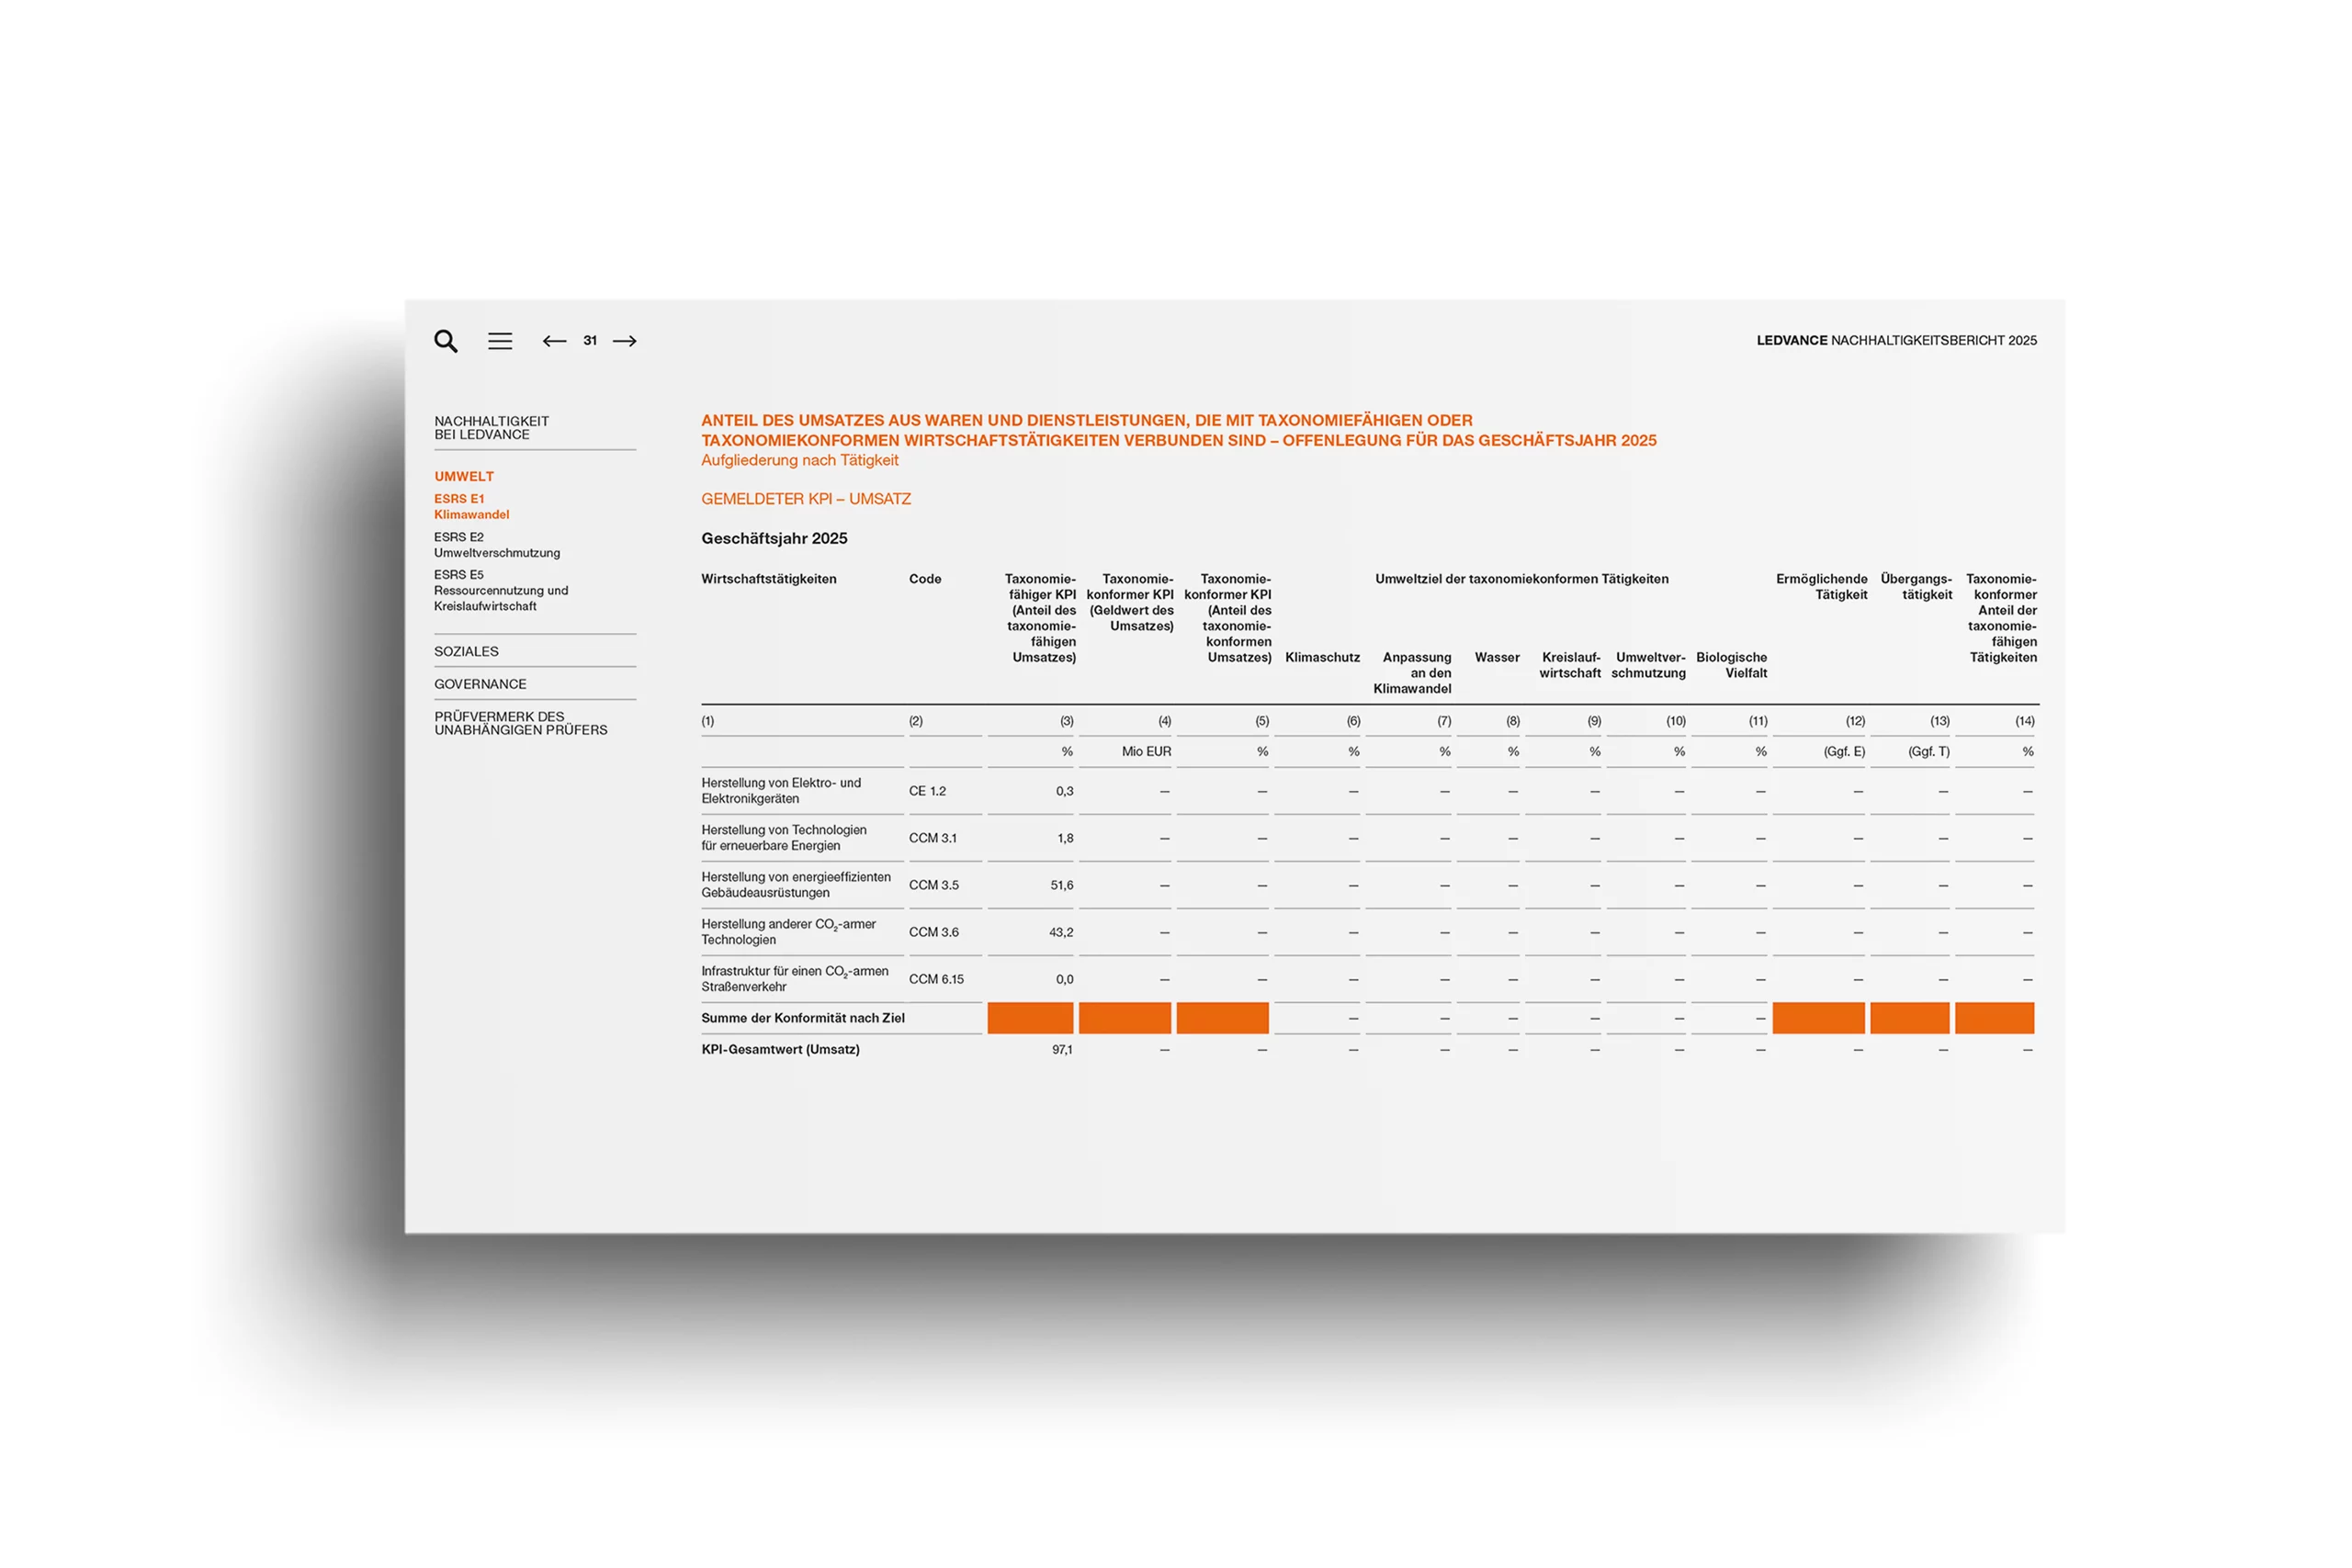Click column number (14) cell
Viewport: 2352px width, 1568px height.
[x=2025, y=721]
